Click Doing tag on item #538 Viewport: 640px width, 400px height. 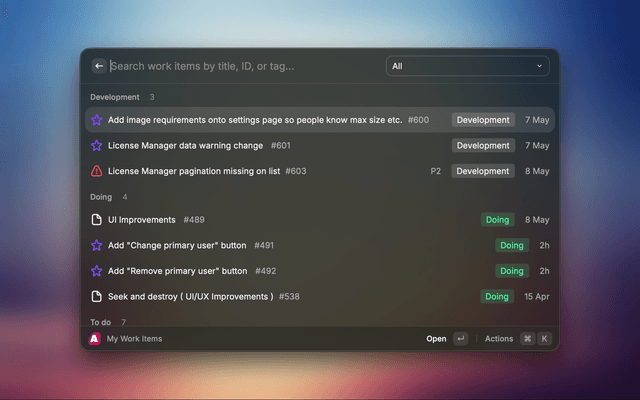pos(497,296)
